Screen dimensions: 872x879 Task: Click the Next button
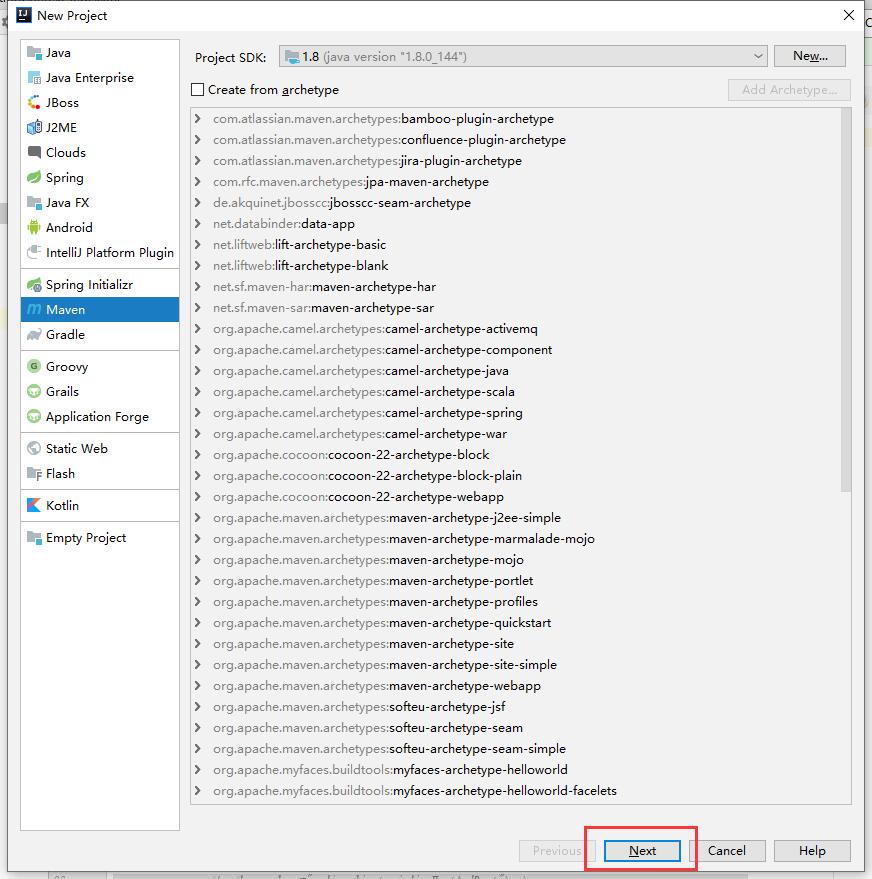[x=642, y=851]
